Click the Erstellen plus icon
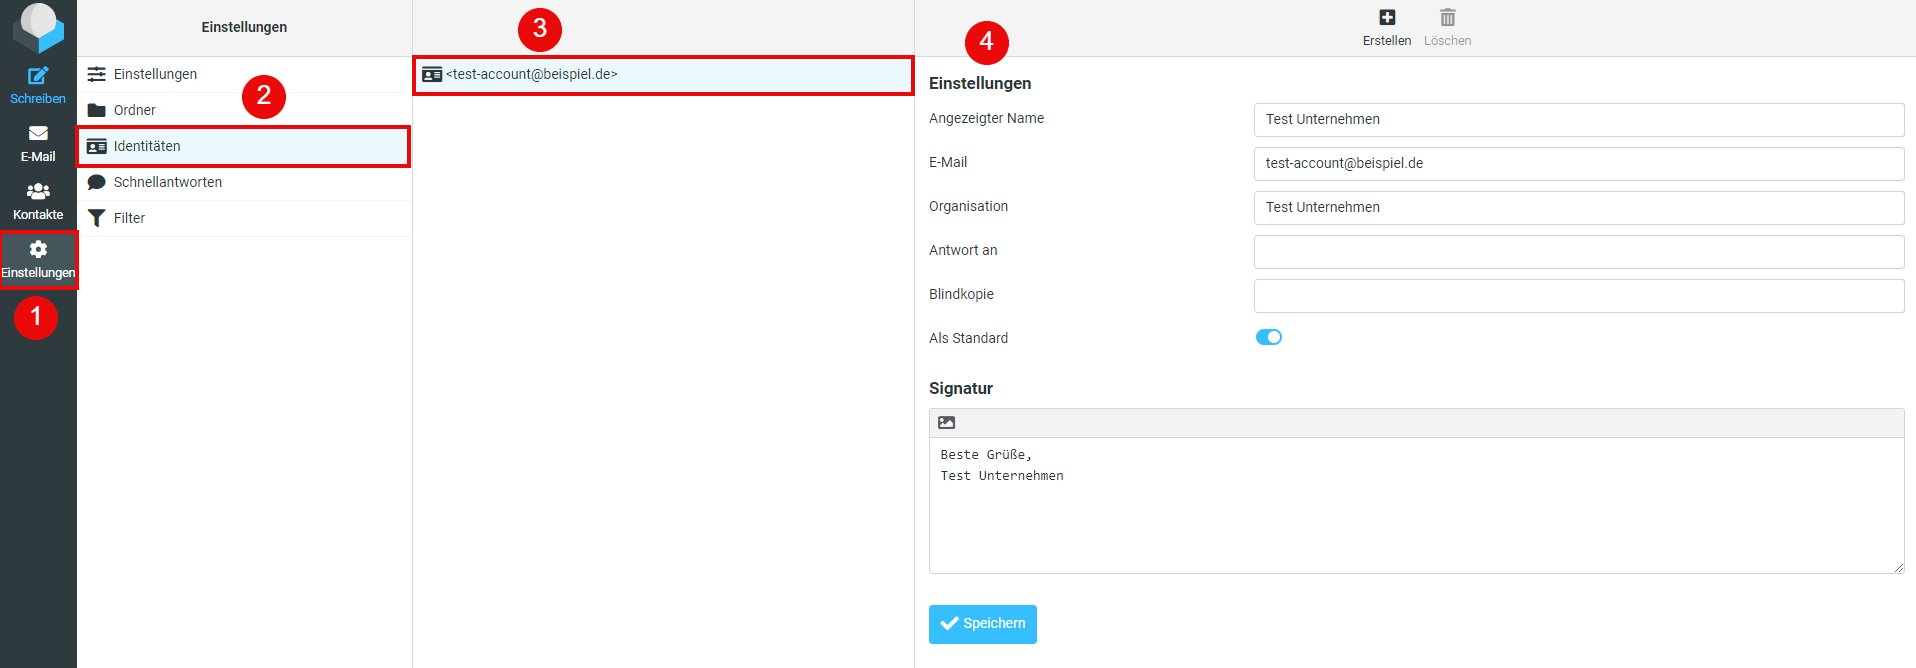The width and height of the screenshot is (1916, 668). coord(1386,18)
